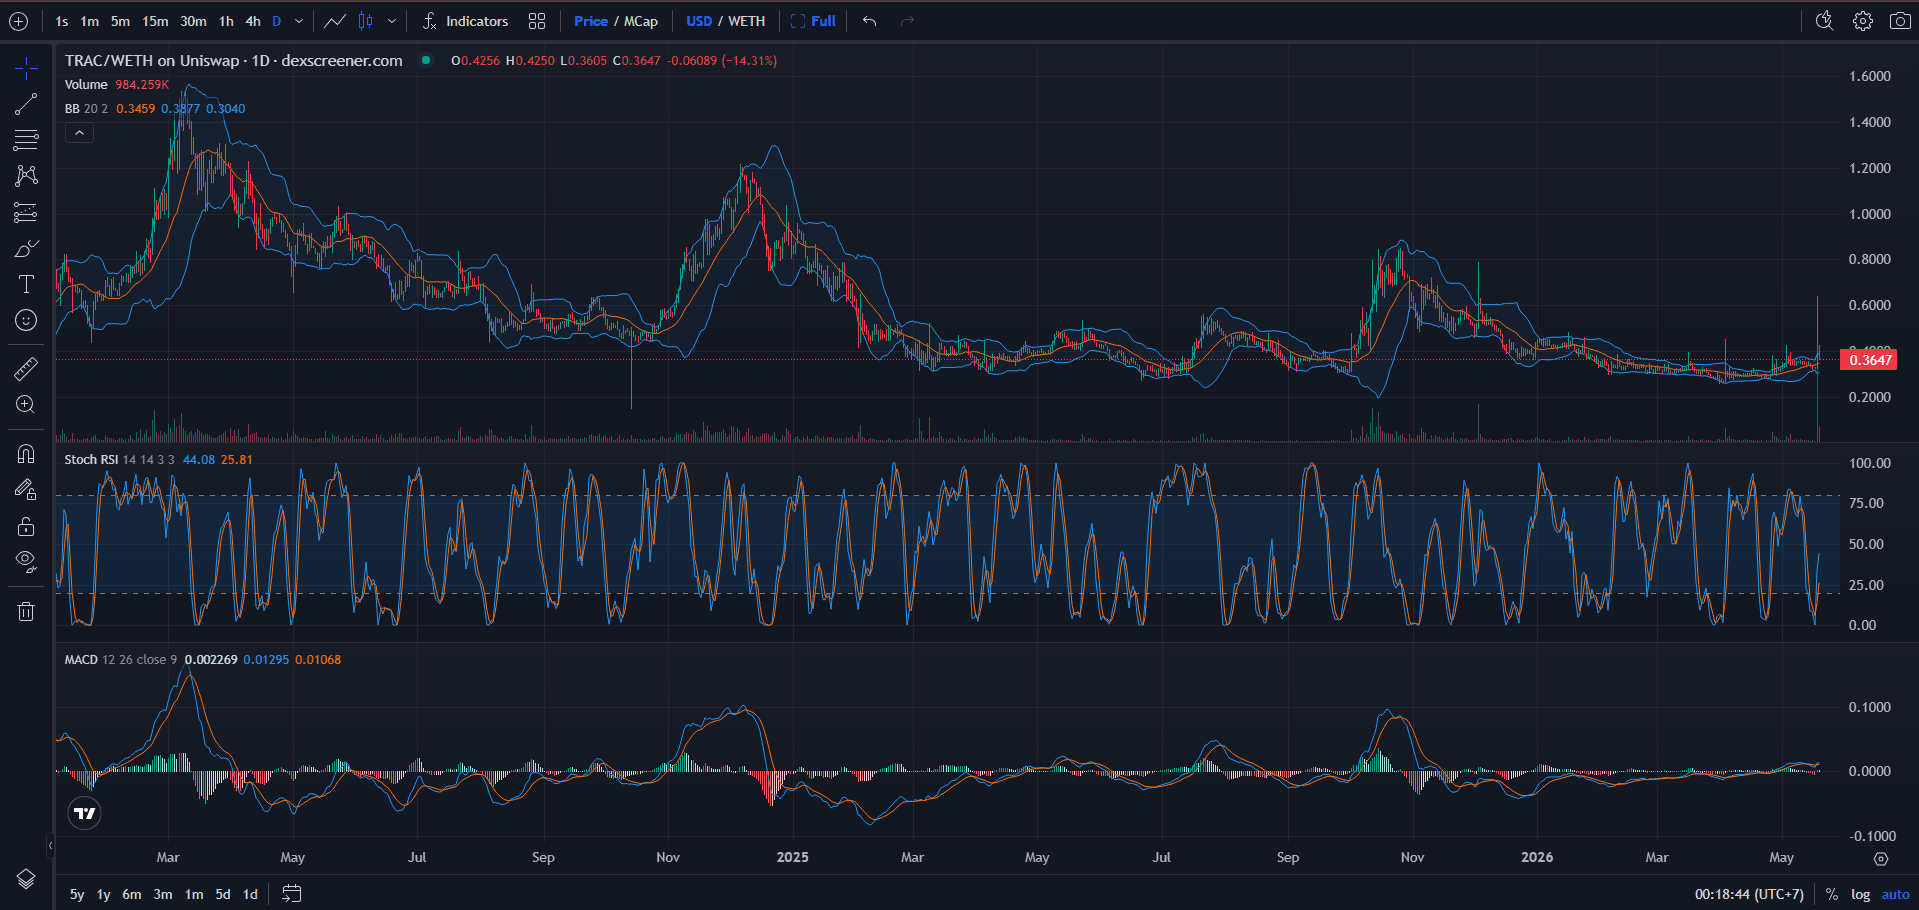Switch between Price and MCap
This screenshot has width=1919, height=910.
(616, 21)
